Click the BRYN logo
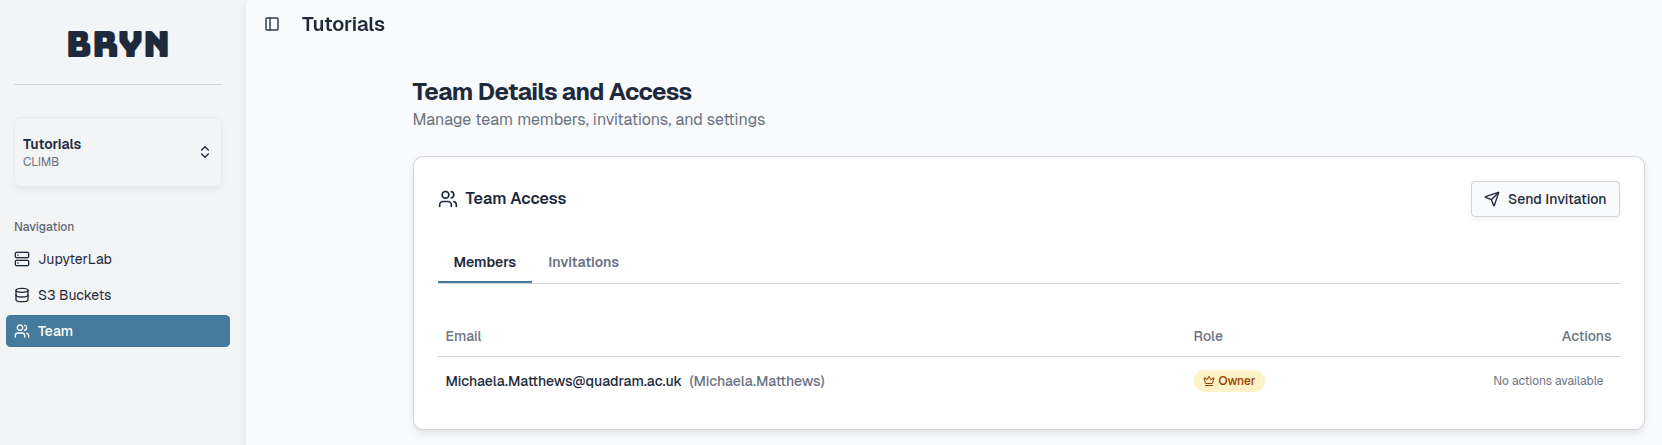This screenshot has height=445, width=1662. point(118,44)
